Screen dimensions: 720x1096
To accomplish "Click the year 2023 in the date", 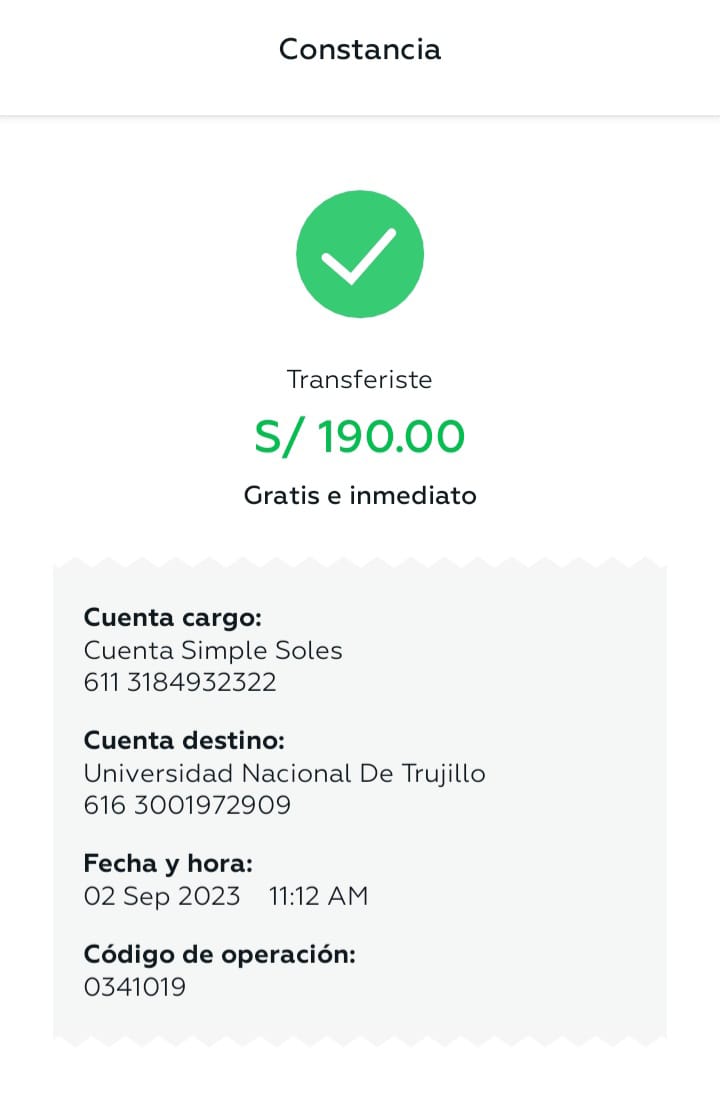I will [x=209, y=896].
